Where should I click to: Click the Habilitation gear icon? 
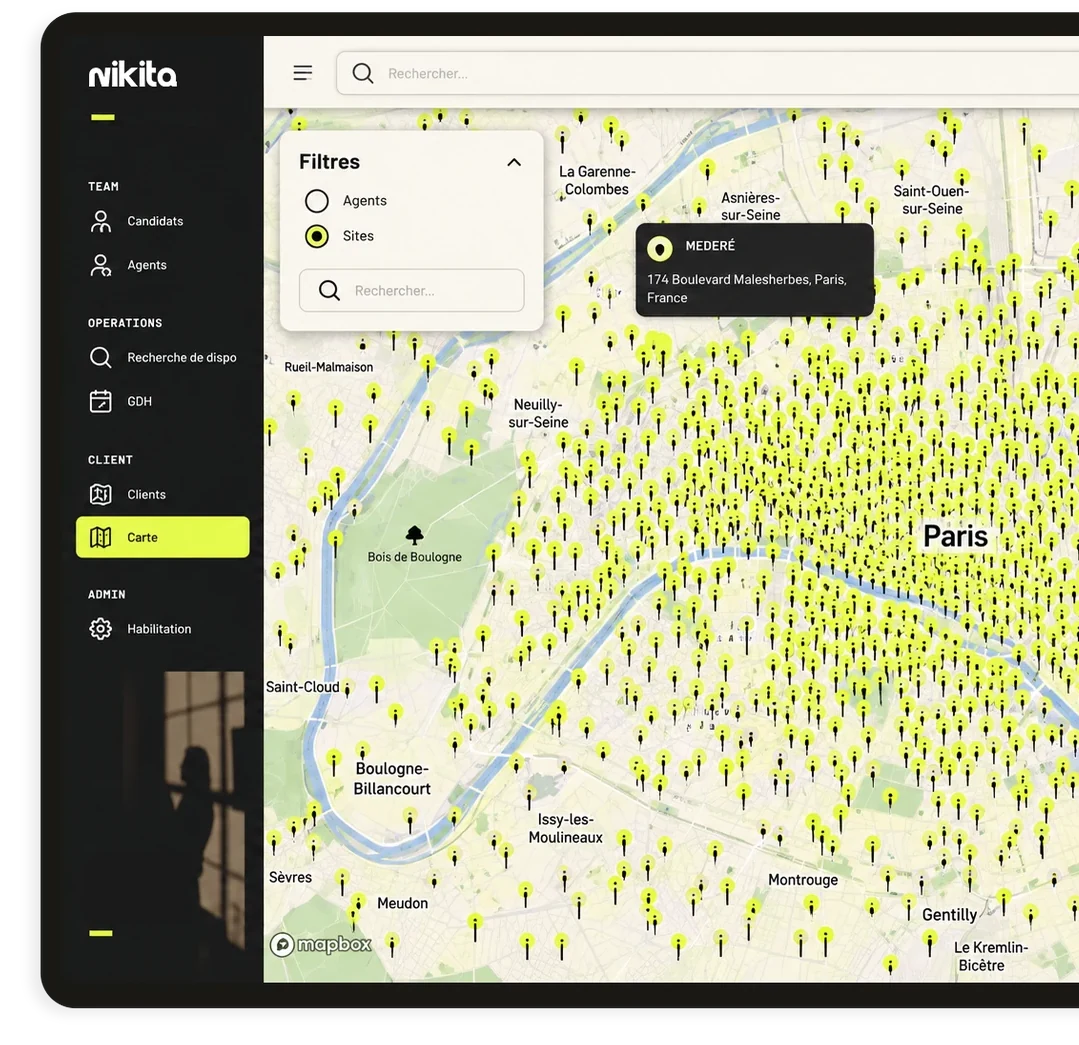tap(100, 629)
